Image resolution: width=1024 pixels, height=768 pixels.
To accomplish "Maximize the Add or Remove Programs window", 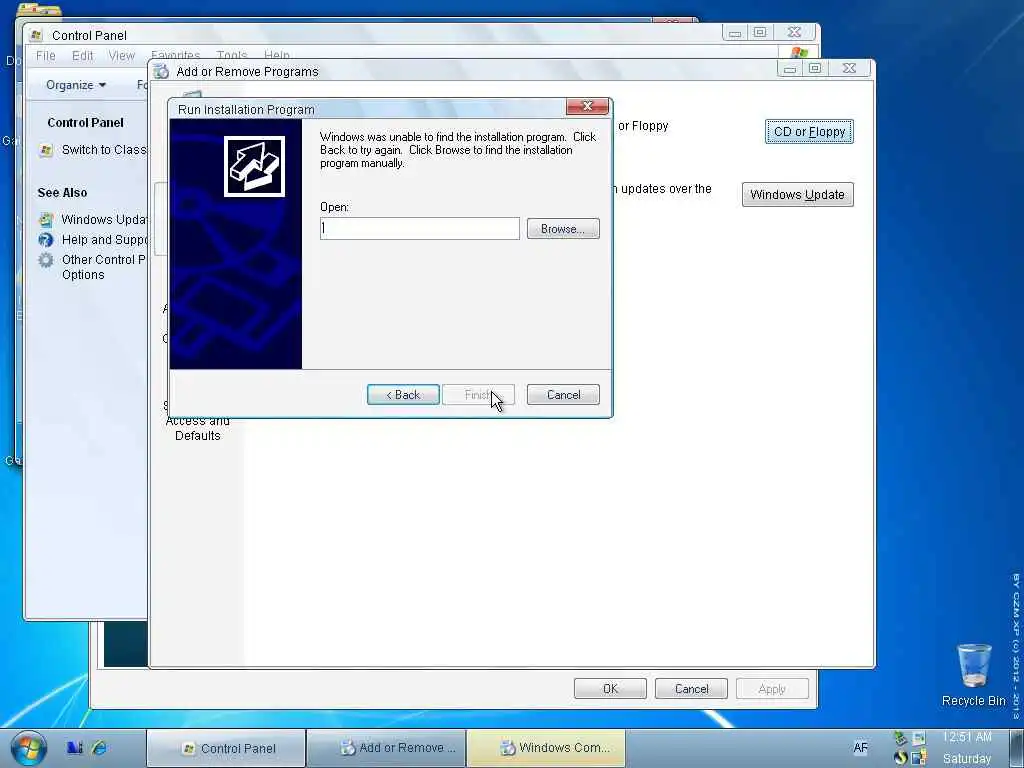I will point(815,68).
